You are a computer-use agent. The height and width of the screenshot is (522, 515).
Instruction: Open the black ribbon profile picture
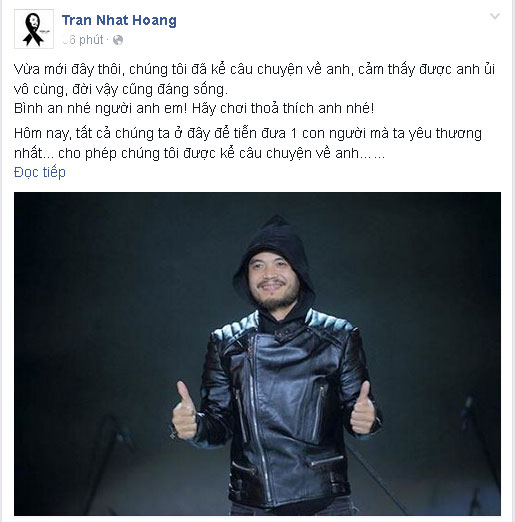(34, 29)
